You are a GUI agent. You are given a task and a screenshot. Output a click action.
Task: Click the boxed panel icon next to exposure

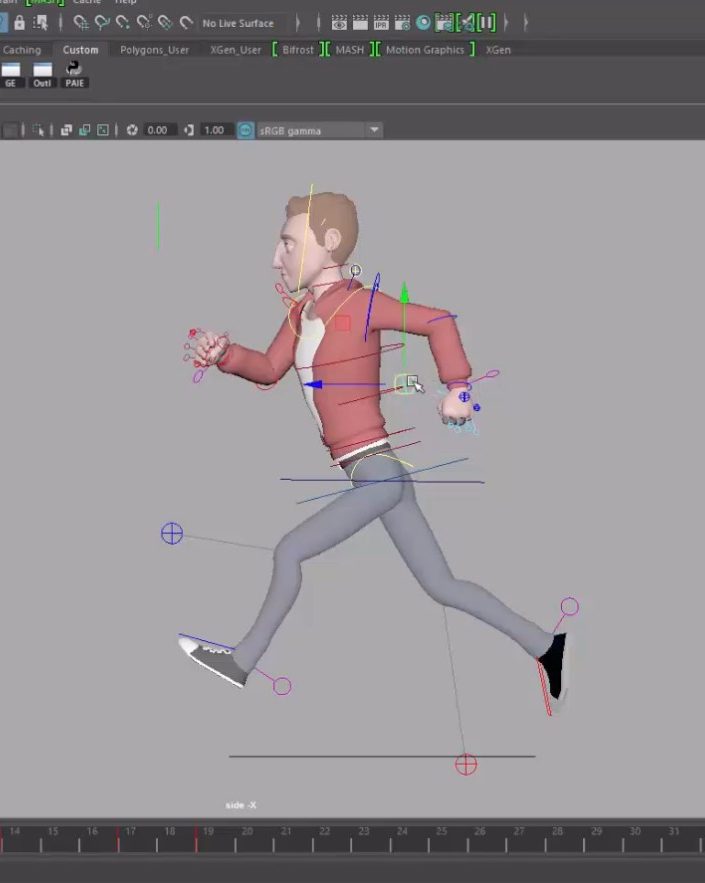(x=103, y=131)
